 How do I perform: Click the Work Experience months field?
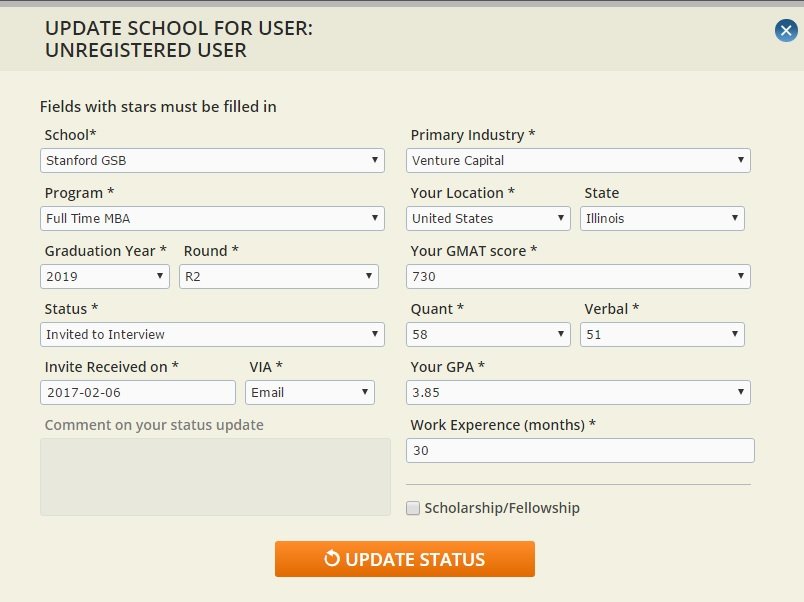pos(580,451)
